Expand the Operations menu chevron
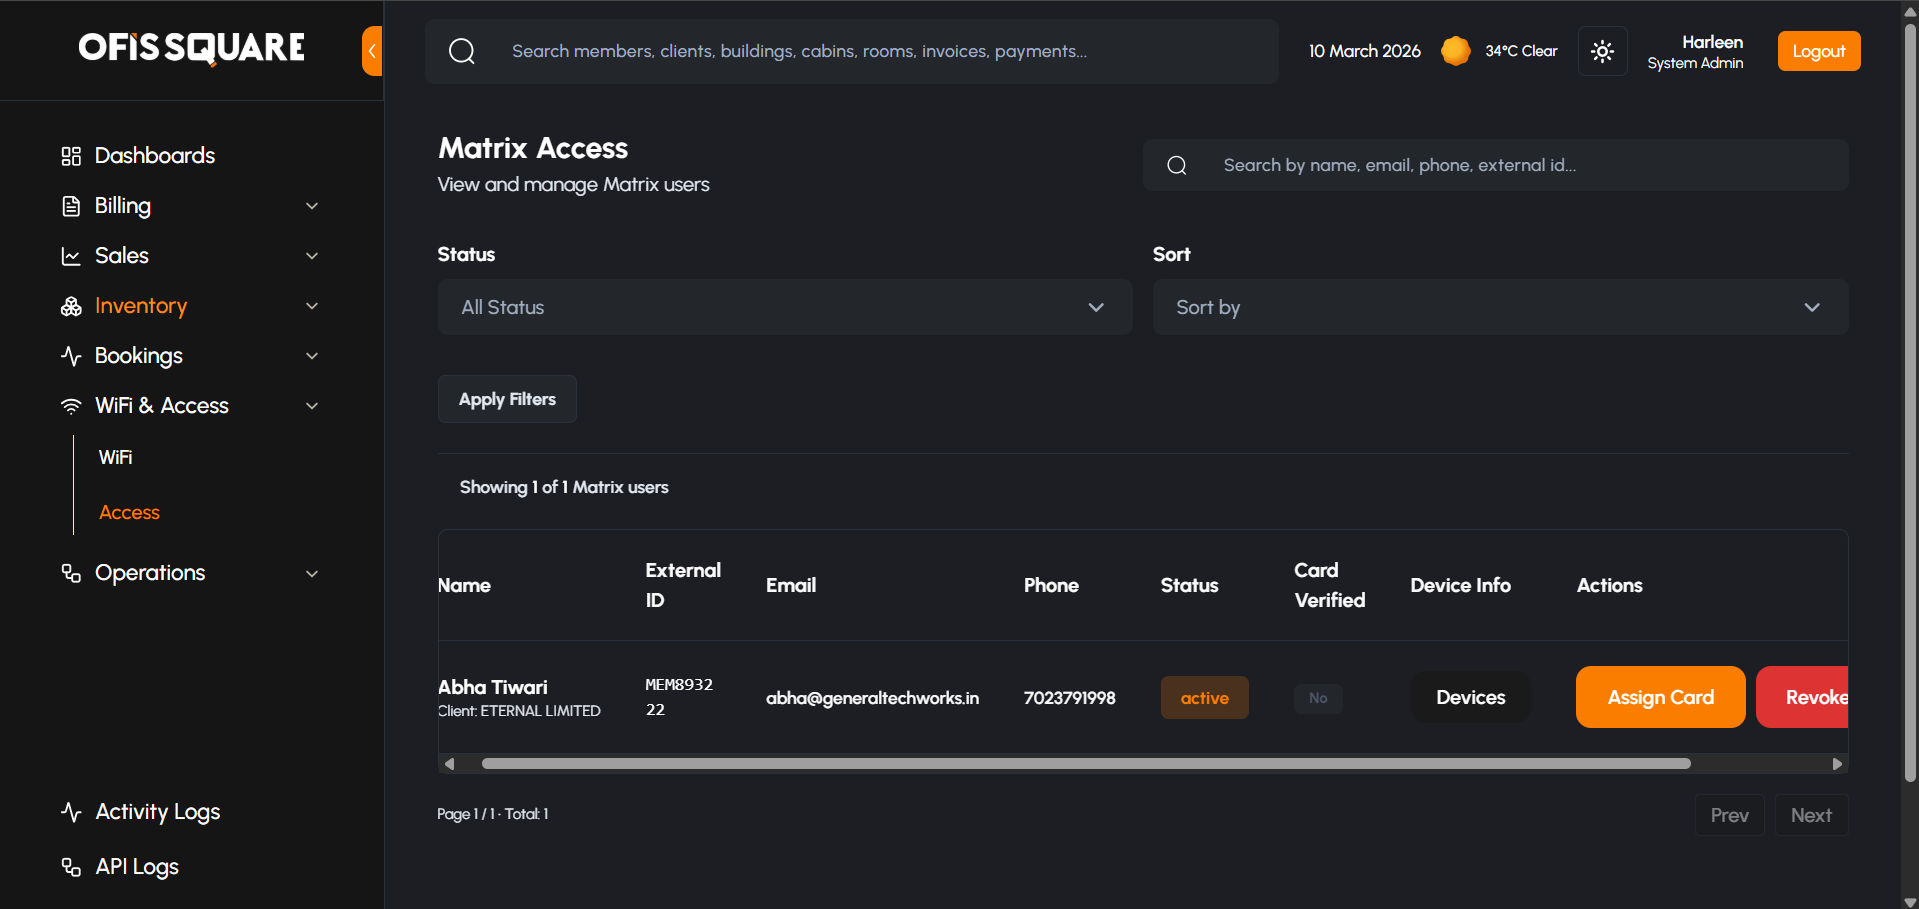 click(x=312, y=574)
